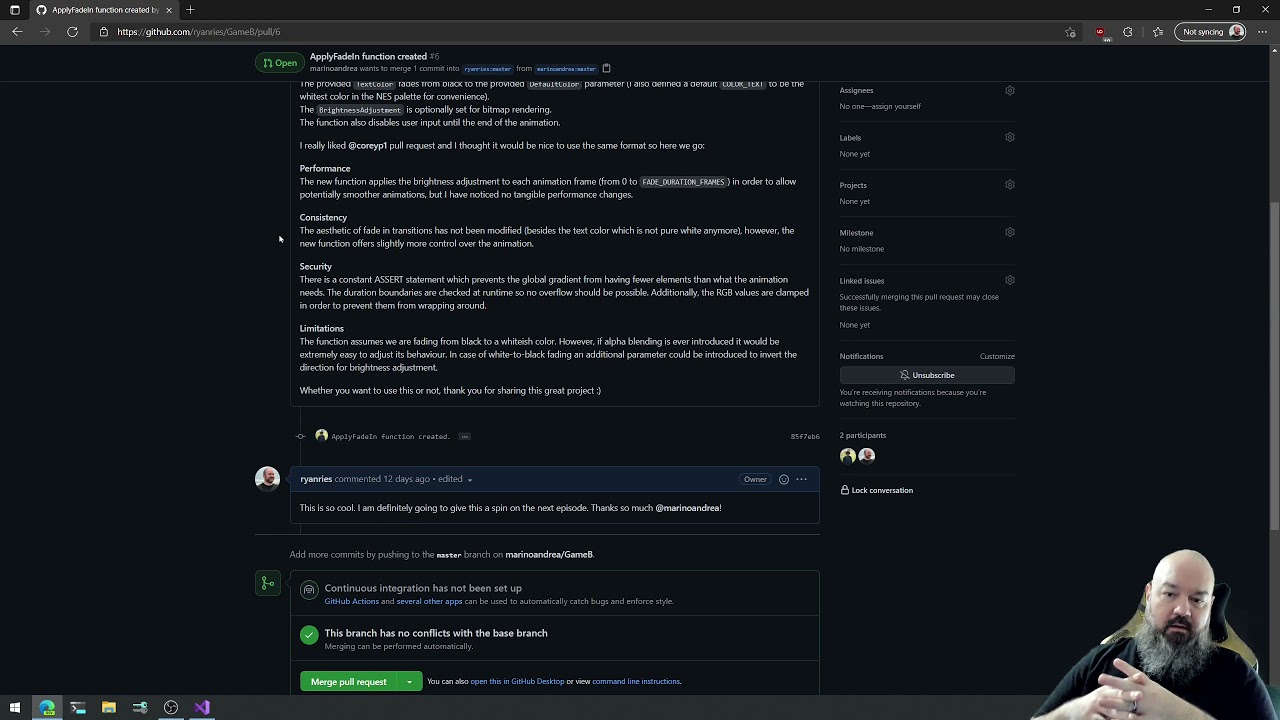This screenshot has width=1280, height=720.
Task: Add page to favorites star icon
Action: click(1070, 32)
